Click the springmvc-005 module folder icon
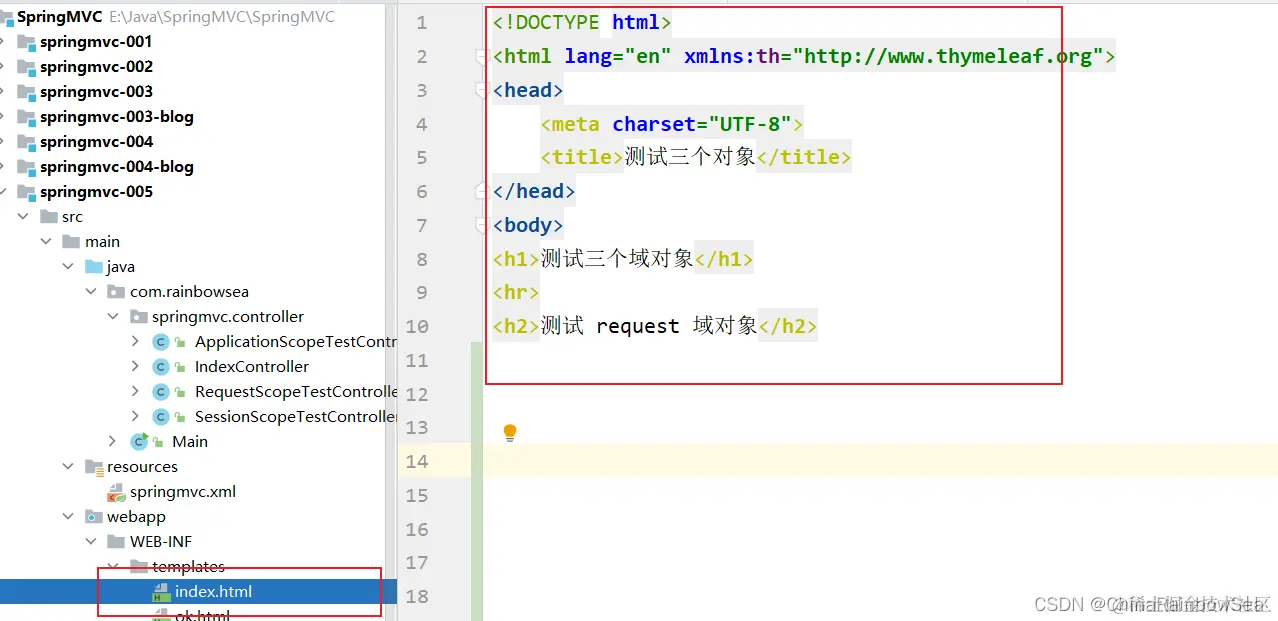The height and width of the screenshot is (621, 1278). point(27,192)
